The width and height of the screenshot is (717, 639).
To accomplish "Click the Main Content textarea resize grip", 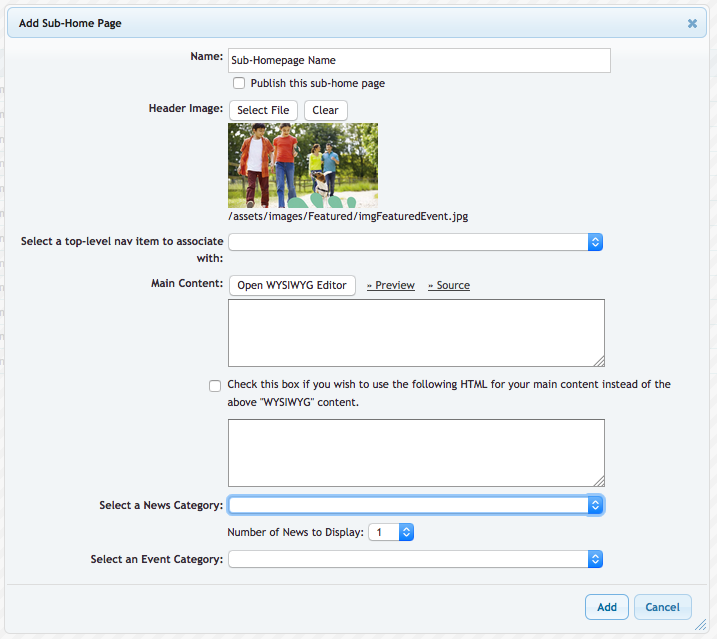I will (599, 362).
